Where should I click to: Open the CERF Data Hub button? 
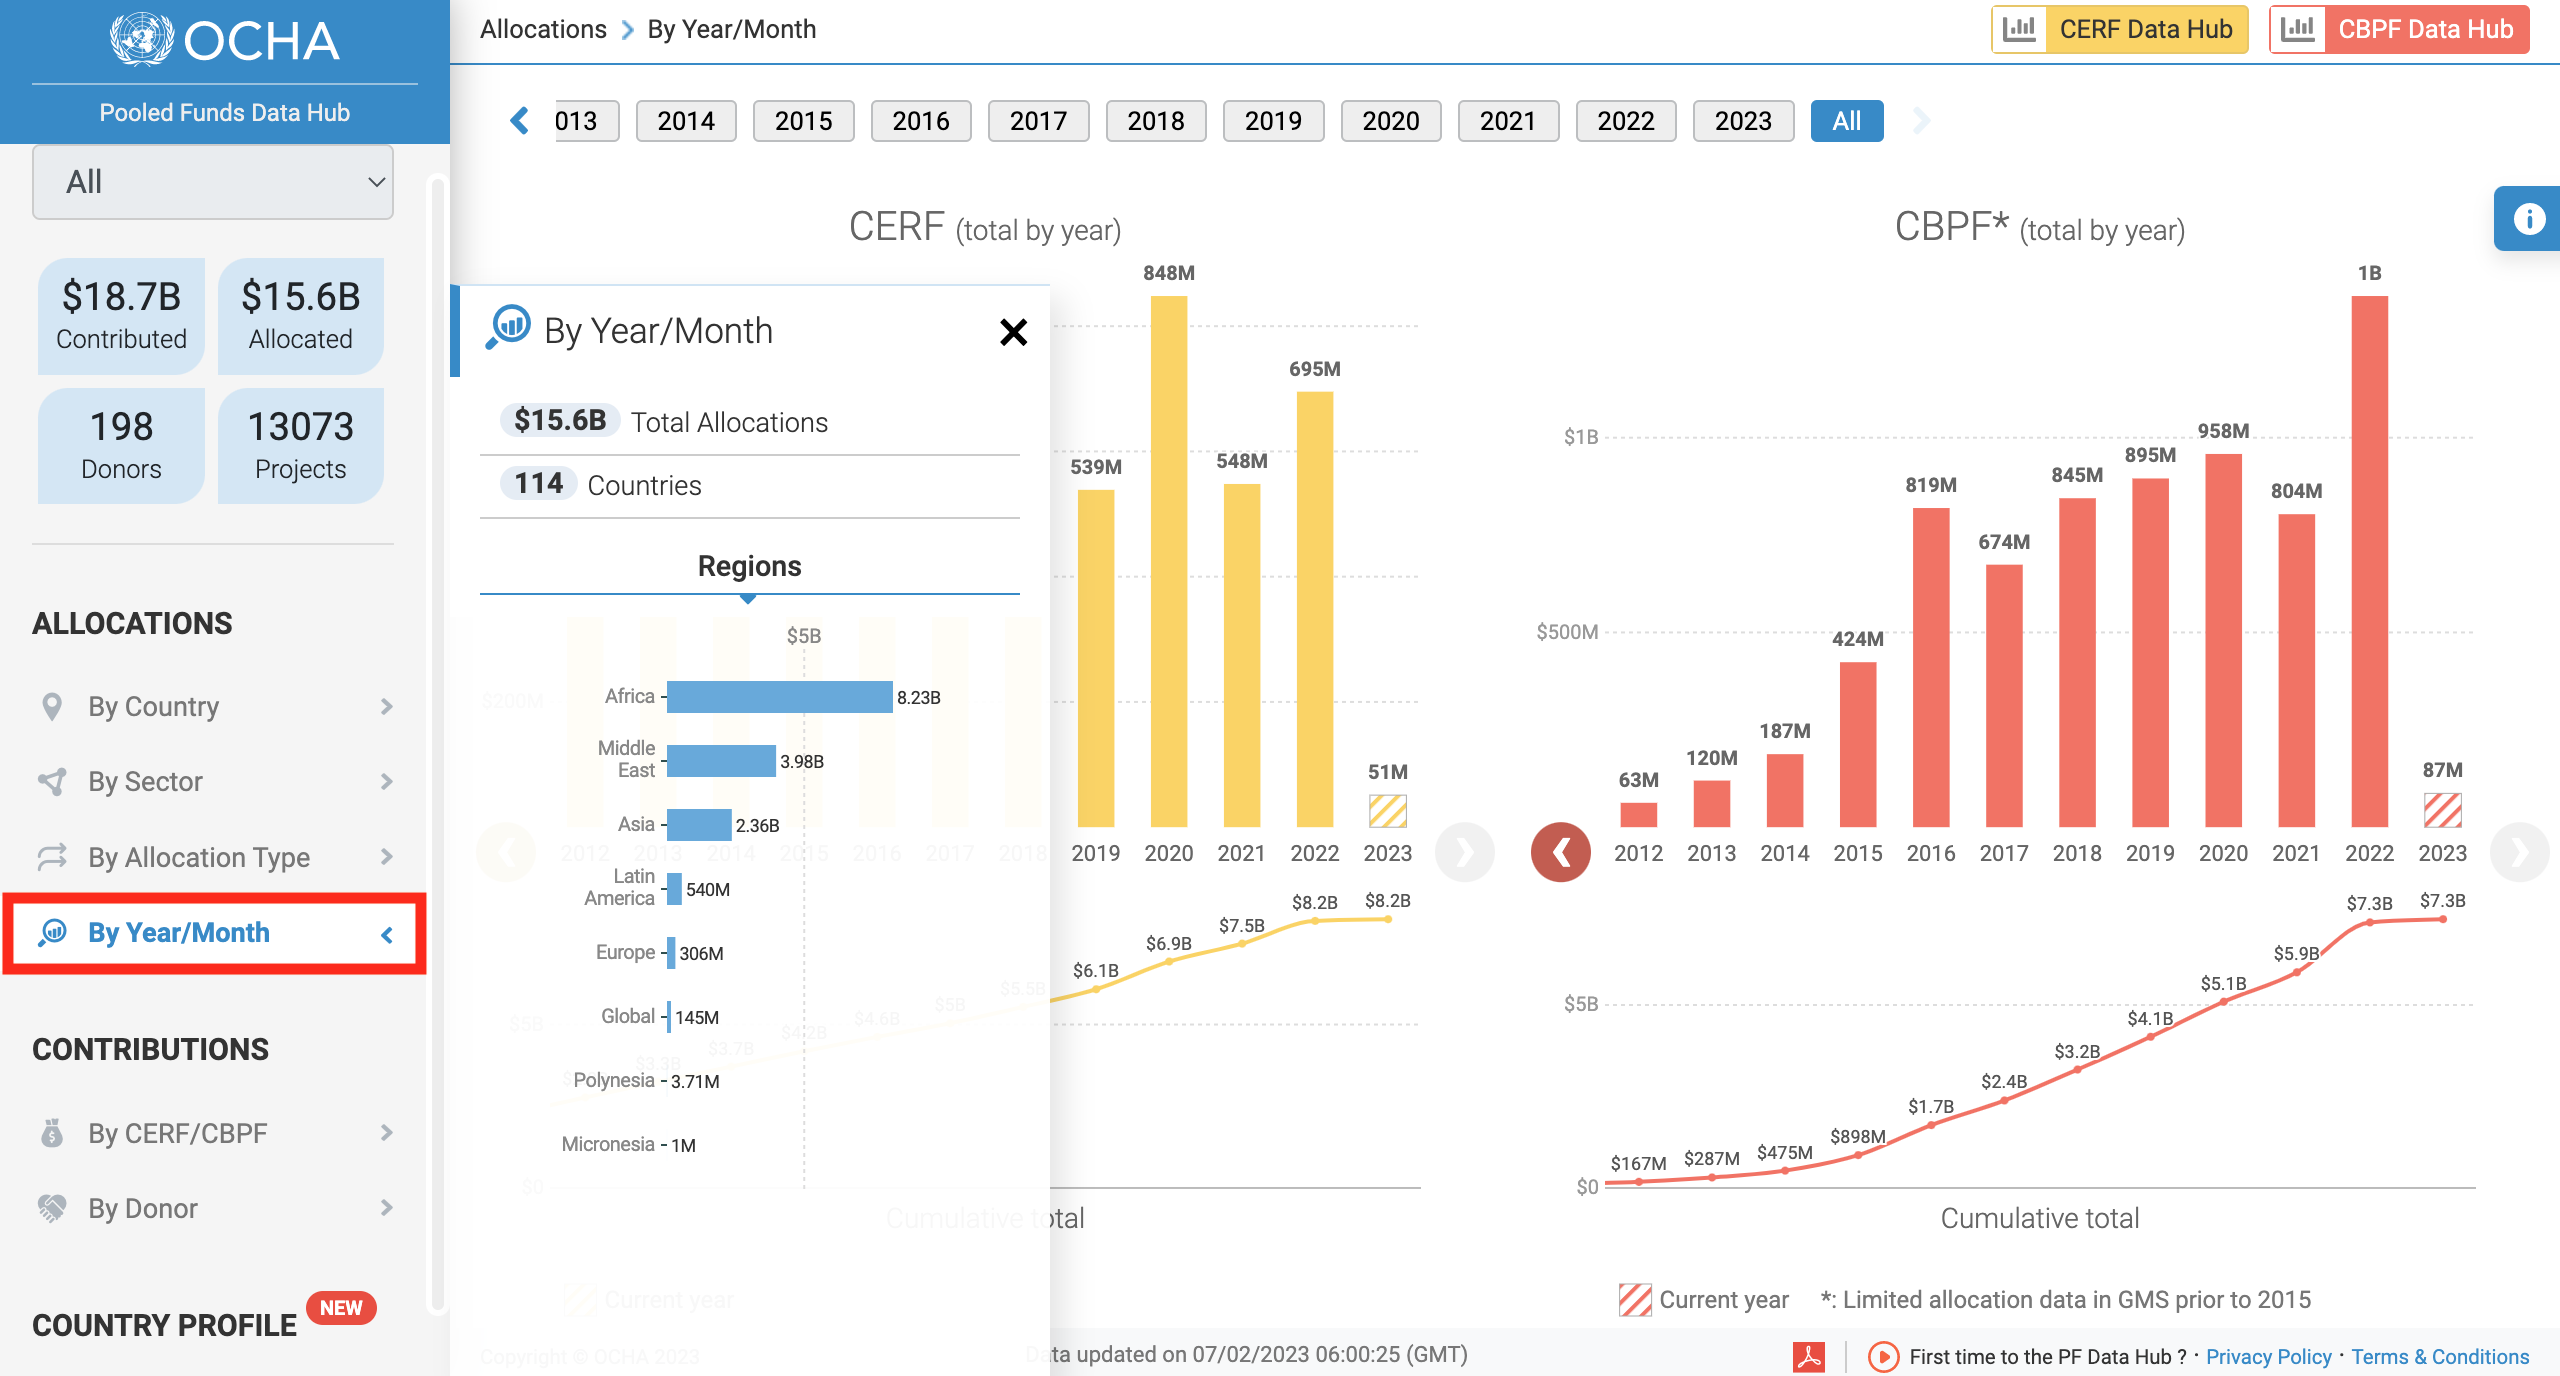coord(2120,29)
